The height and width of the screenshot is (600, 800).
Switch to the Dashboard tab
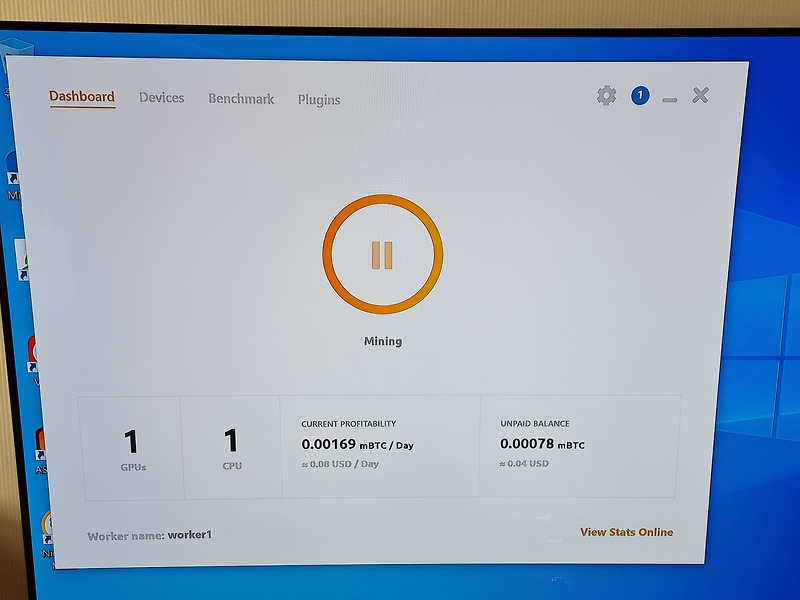click(x=82, y=96)
